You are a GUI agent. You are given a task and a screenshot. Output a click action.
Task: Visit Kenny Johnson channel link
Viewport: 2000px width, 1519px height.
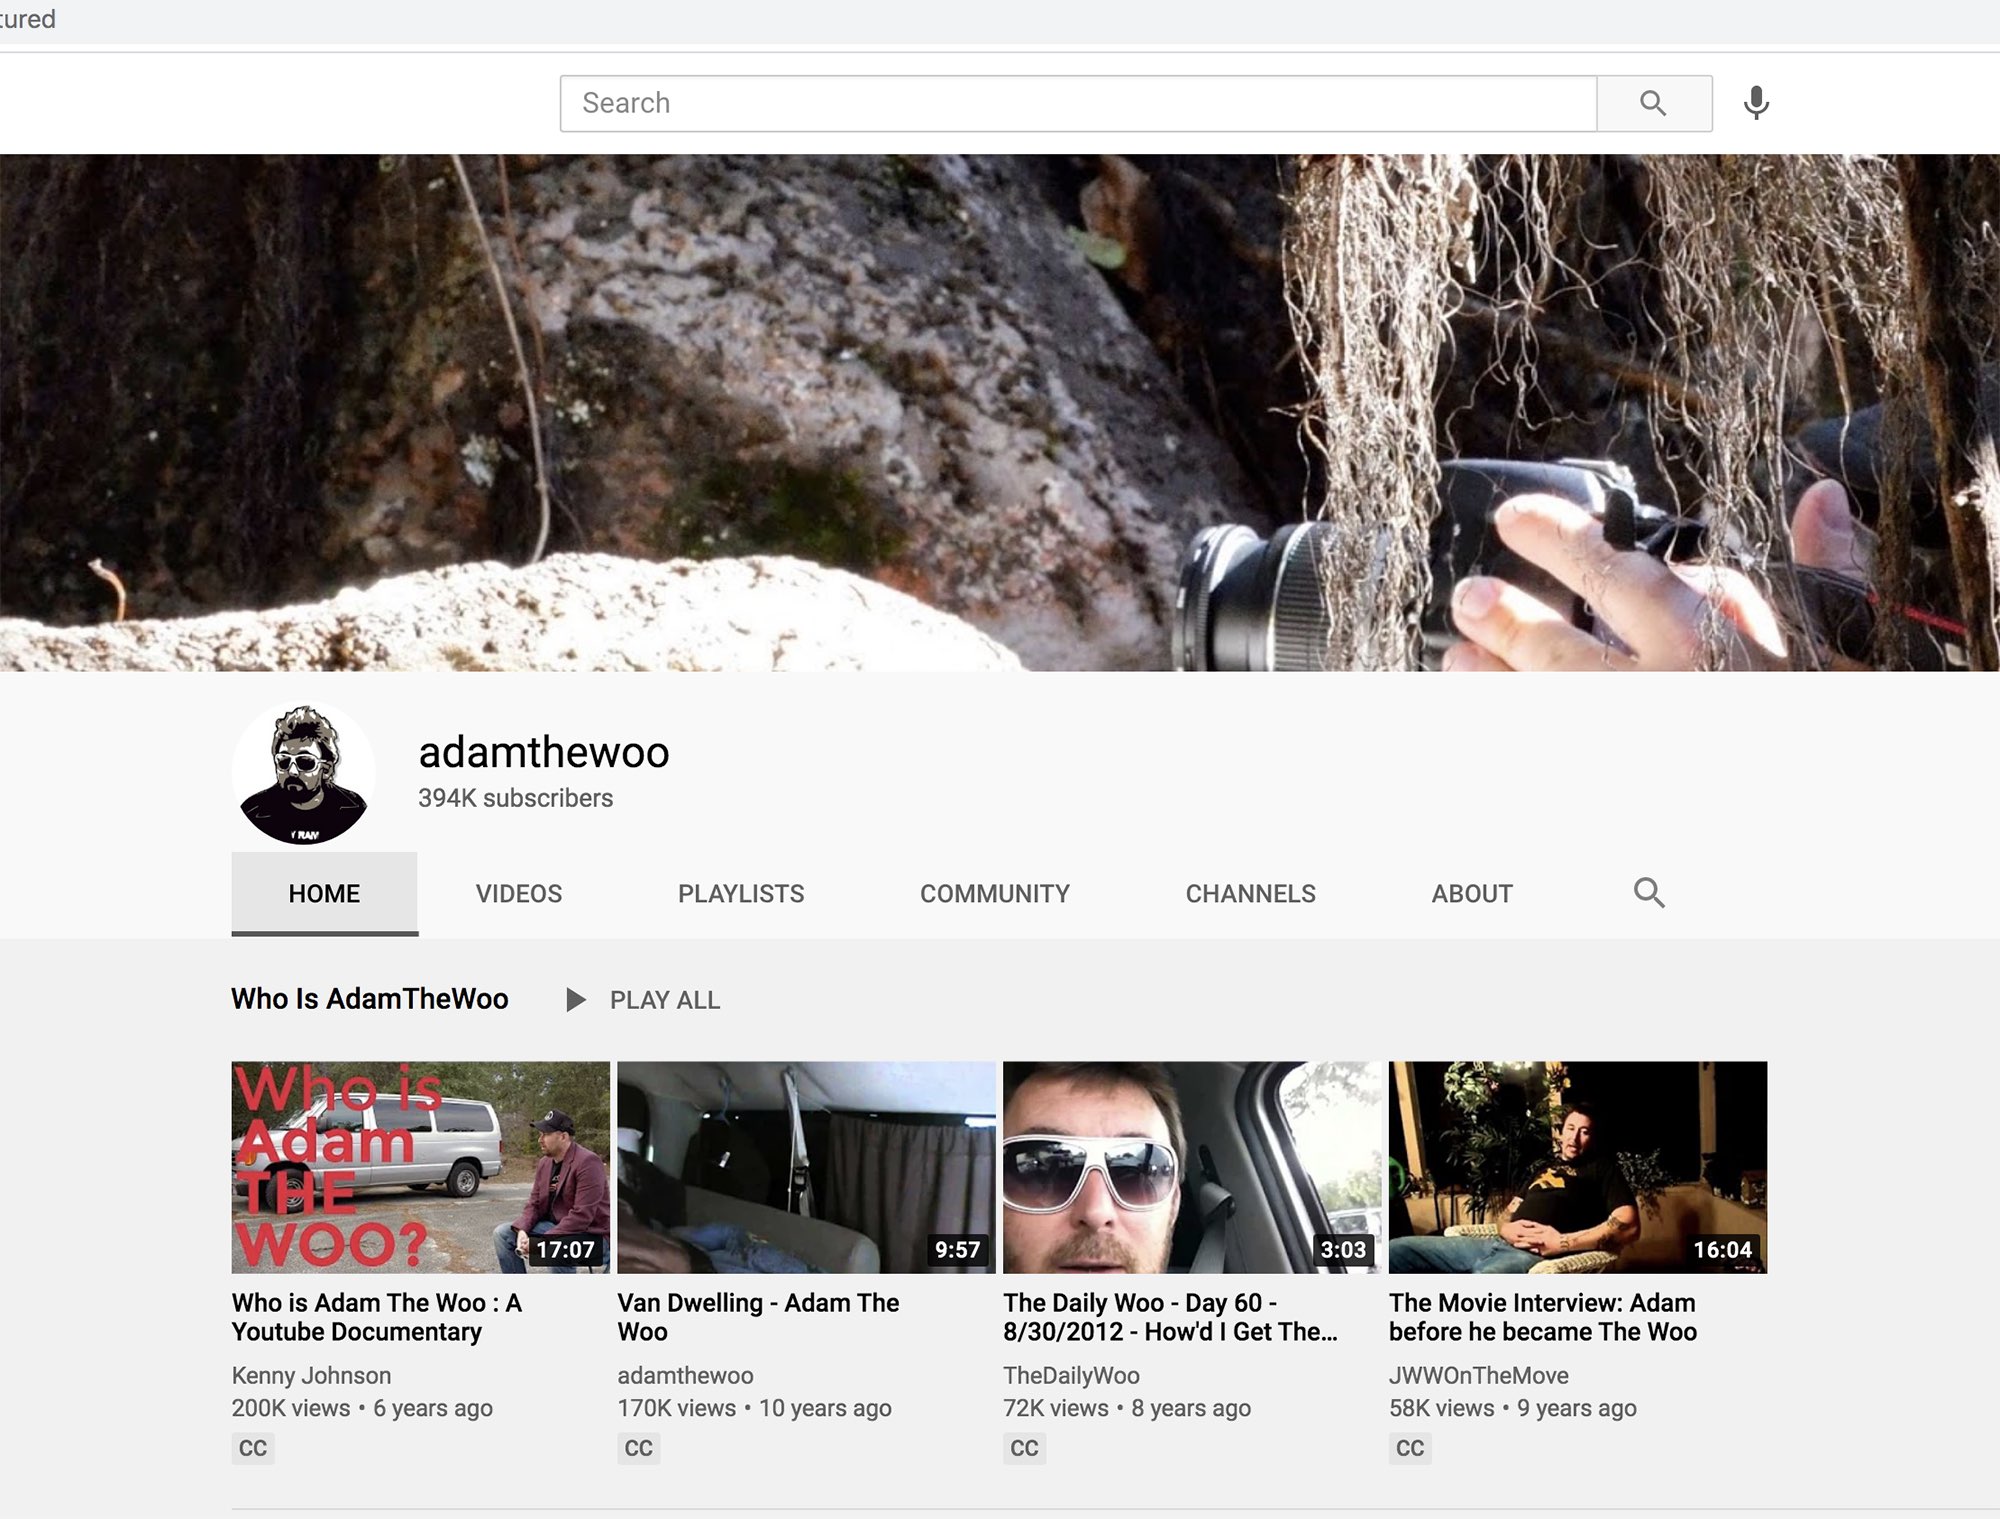312,1376
